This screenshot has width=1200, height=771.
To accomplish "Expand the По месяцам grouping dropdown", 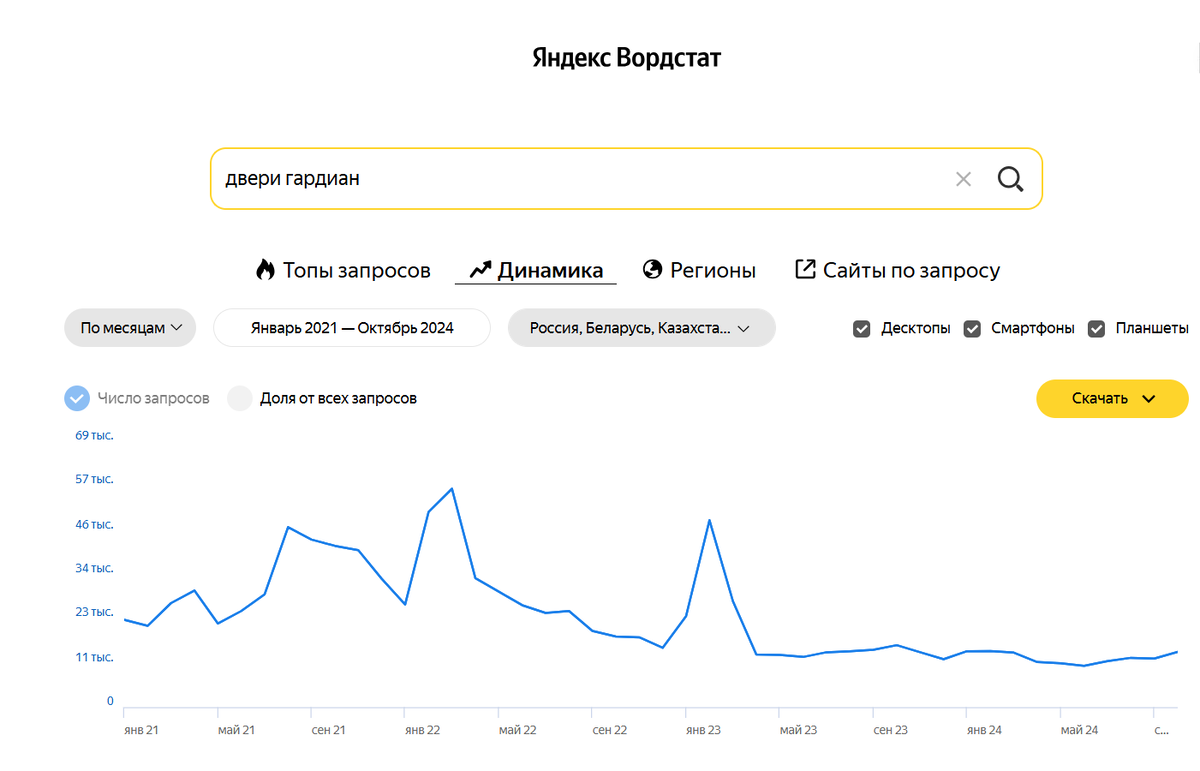I will pyautogui.click(x=130, y=328).
